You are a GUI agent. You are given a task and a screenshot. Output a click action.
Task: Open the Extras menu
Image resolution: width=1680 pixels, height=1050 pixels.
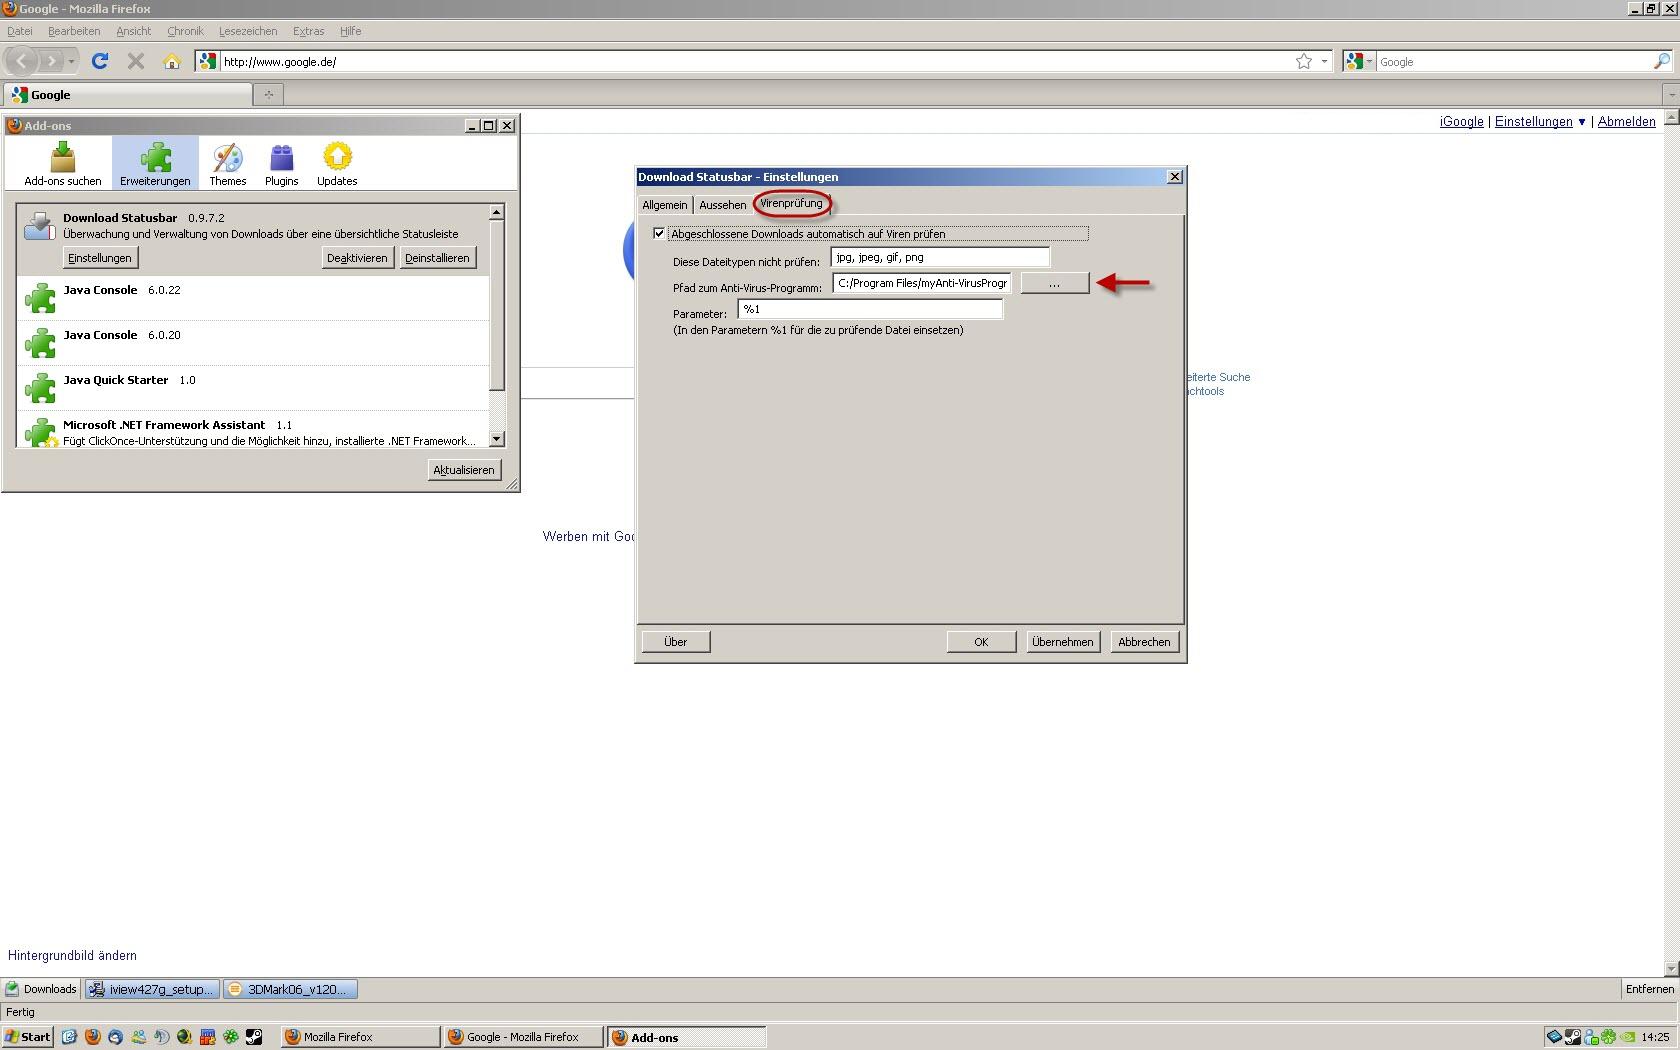coord(308,31)
